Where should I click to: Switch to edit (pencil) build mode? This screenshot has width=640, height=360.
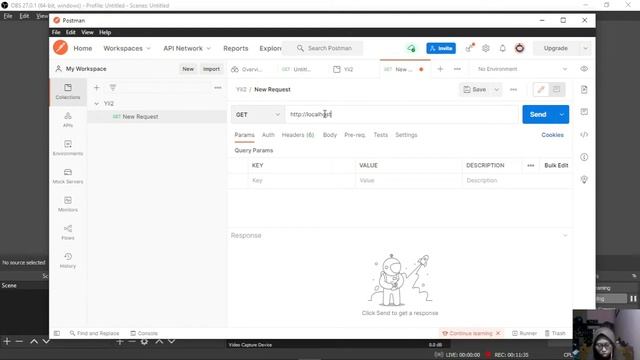coord(541,89)
